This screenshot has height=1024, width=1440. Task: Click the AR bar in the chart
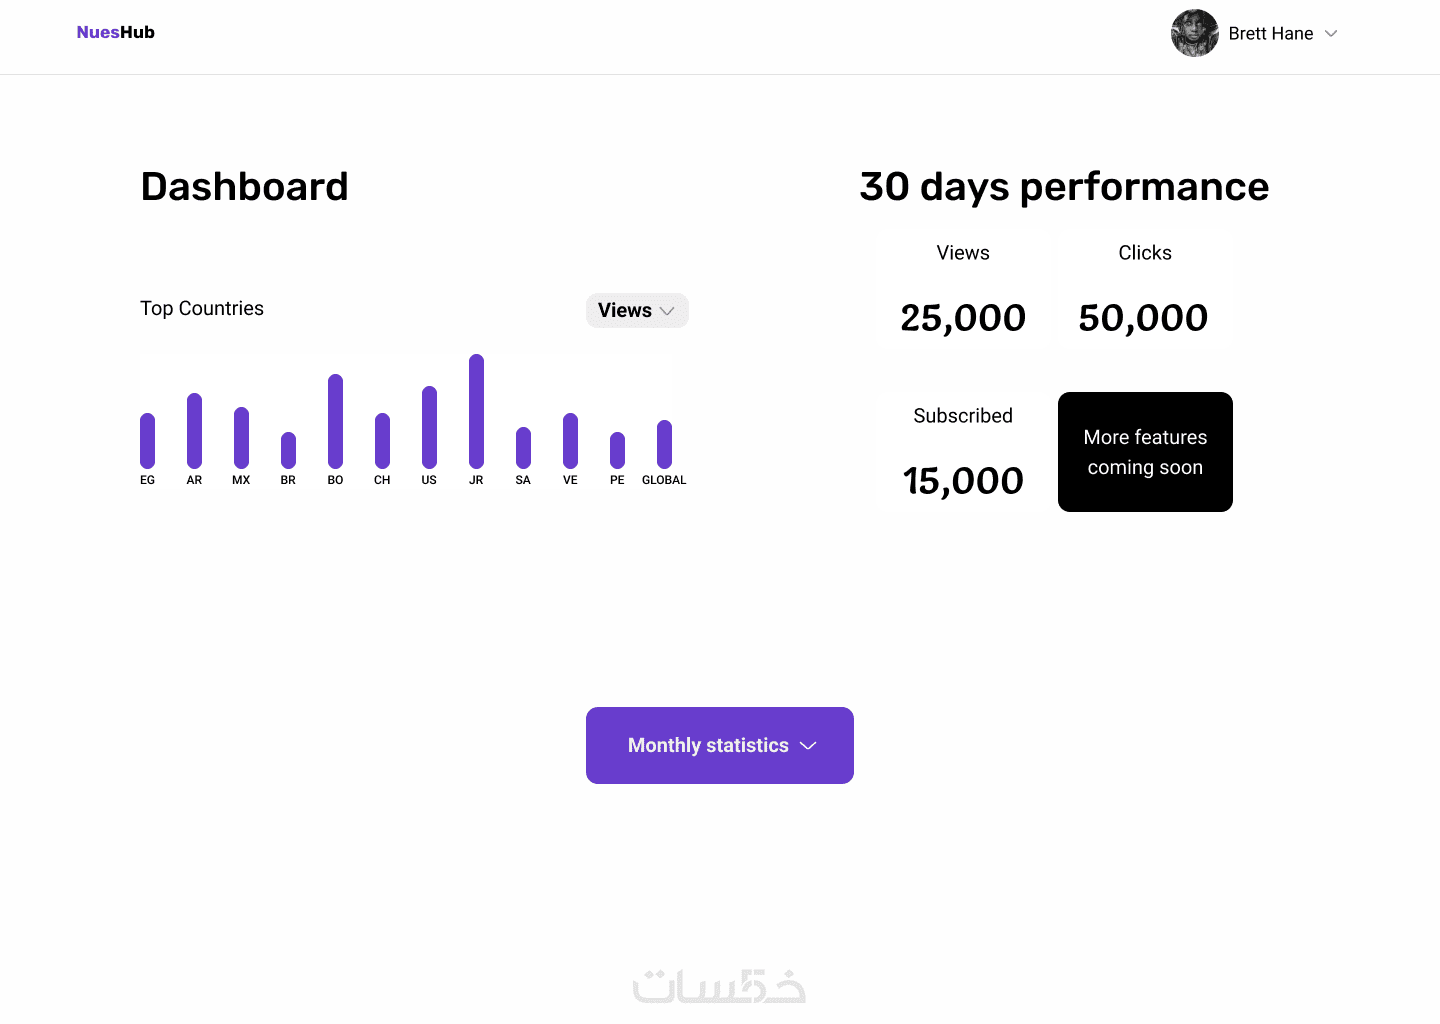click(194, 430)
